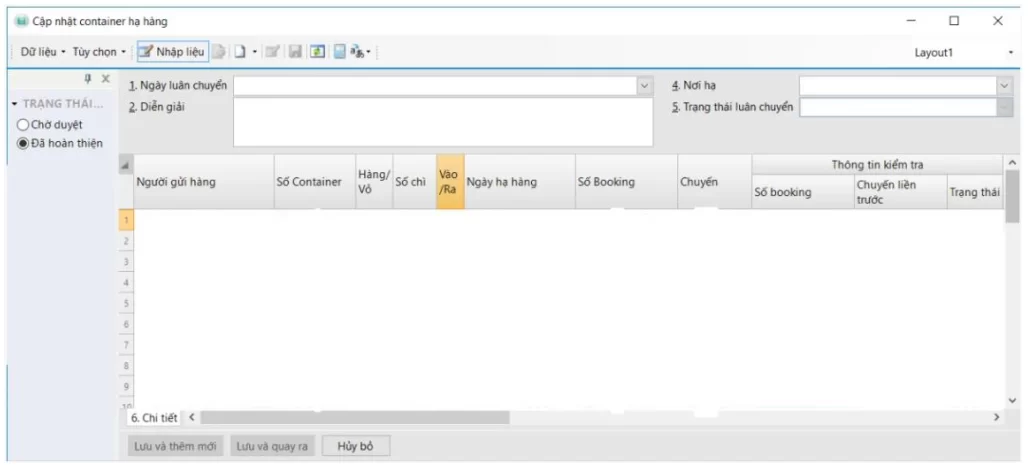Pin the left sidebar panel
The width and height of the screenshot is (1028, 468).
point(88,78)
